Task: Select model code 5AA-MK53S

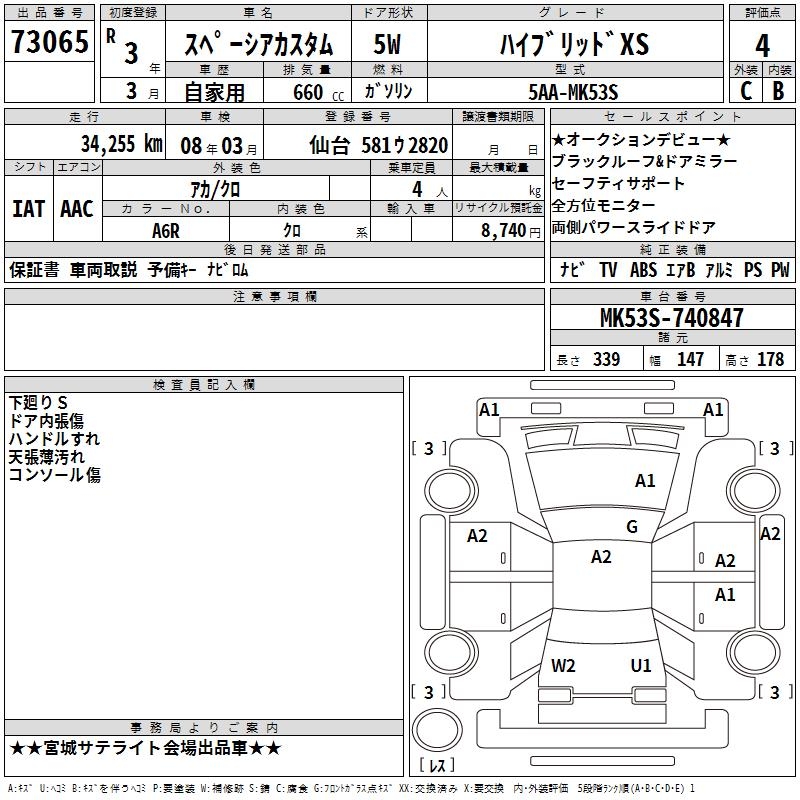Action: (573, 92)
